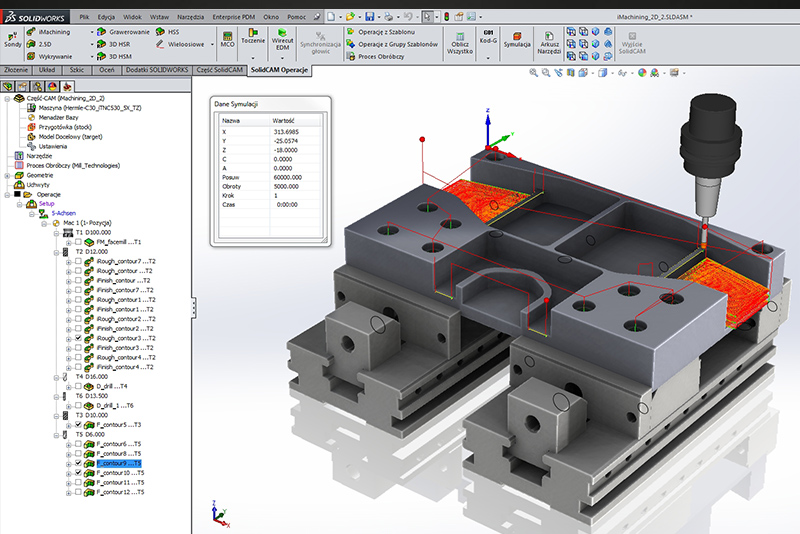The image size is (800, 534).
Task: Choose the Wykrywanie recognition icon
Action: tap(31, 57)
